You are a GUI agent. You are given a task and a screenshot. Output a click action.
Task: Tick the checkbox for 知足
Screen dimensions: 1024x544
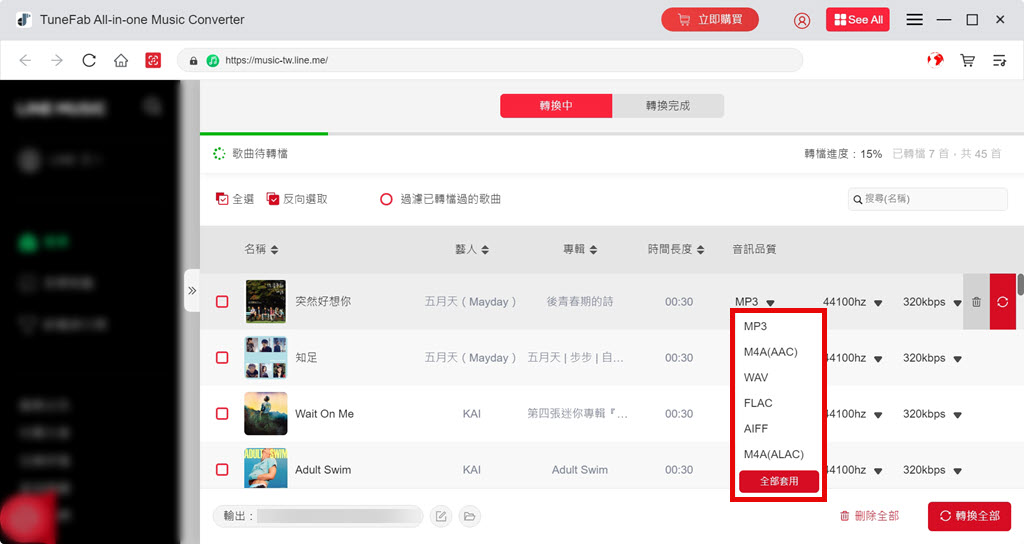click(222, 358)
